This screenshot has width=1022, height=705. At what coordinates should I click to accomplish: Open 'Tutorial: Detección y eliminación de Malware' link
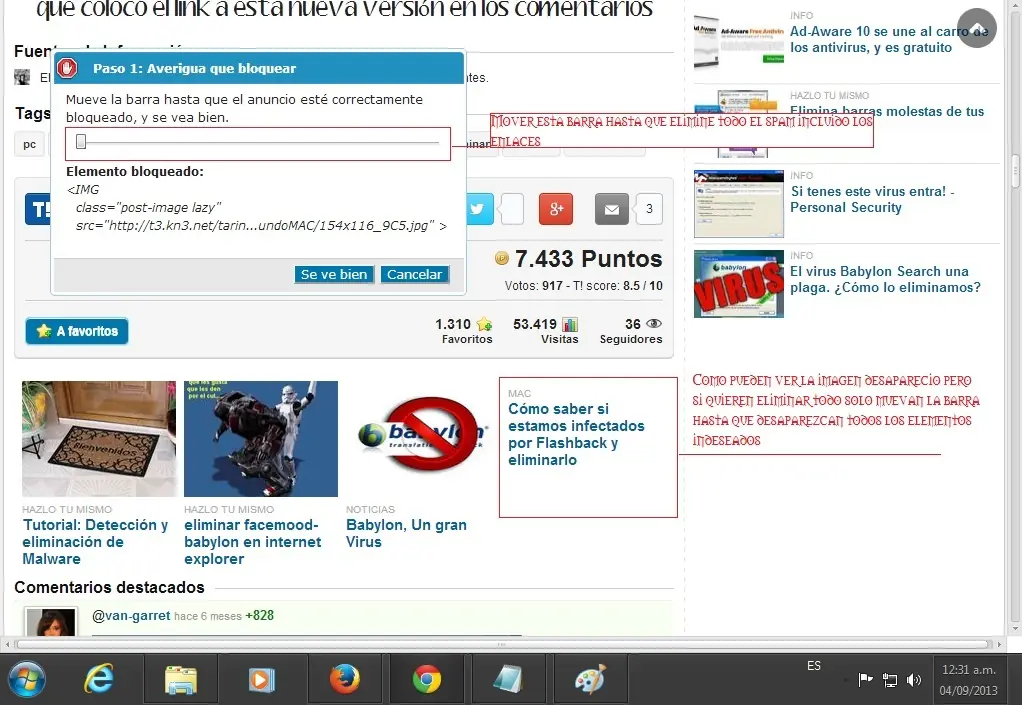(x=95, y=541)
